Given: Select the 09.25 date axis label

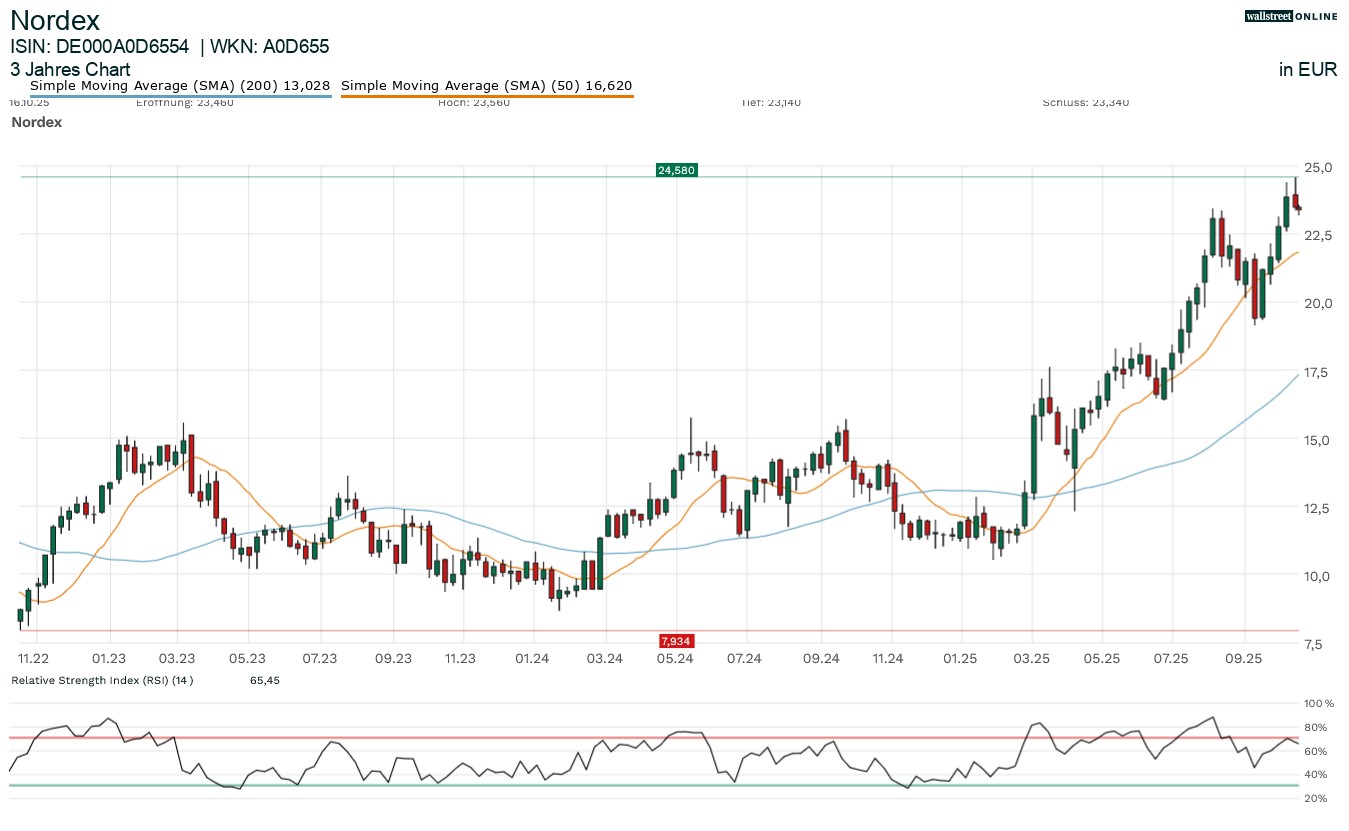Looking at the screenshot, I should click(1244, 659).
